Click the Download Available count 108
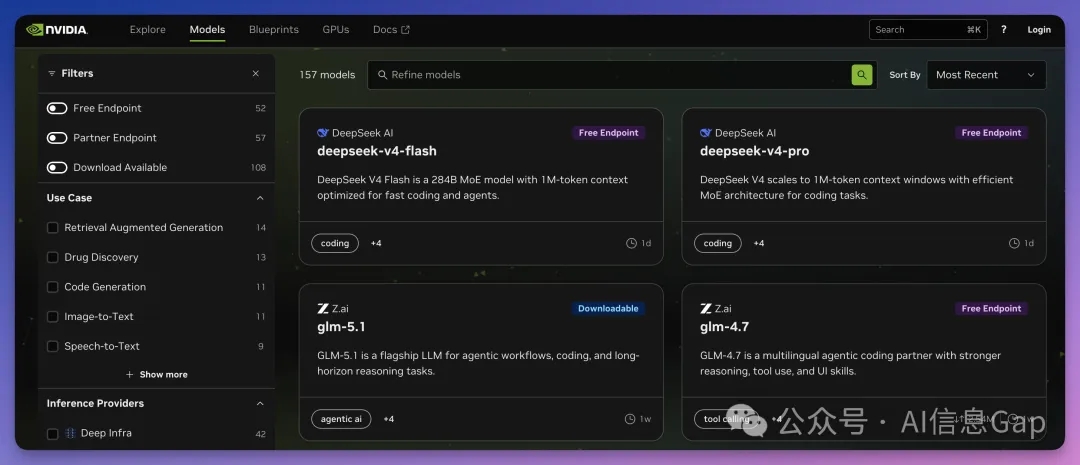 (x=258, y=167)
